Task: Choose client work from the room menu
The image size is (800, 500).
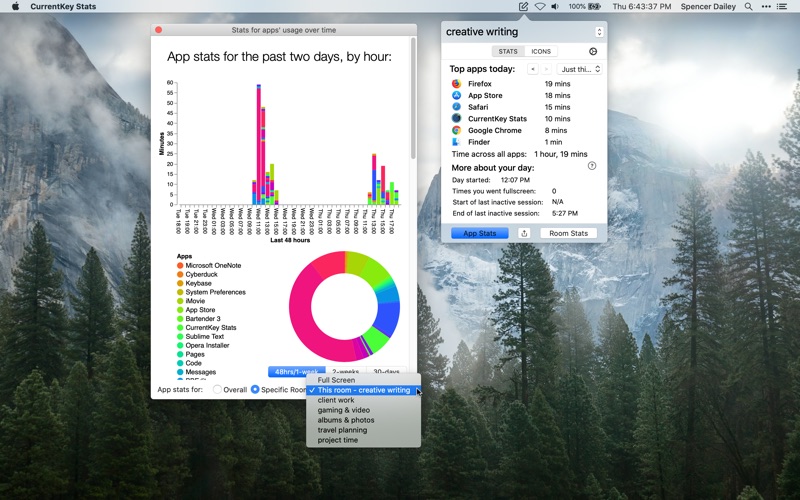Action: (363, 400)
